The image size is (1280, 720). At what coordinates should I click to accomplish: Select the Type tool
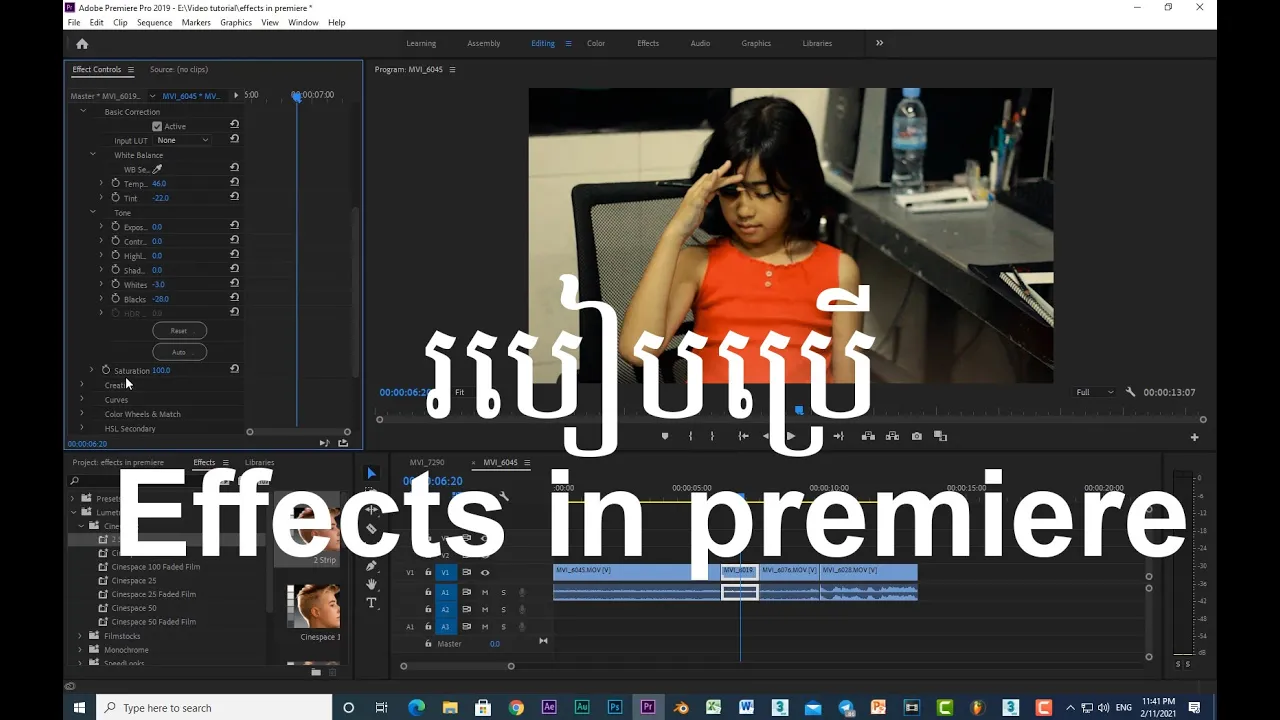371,603
